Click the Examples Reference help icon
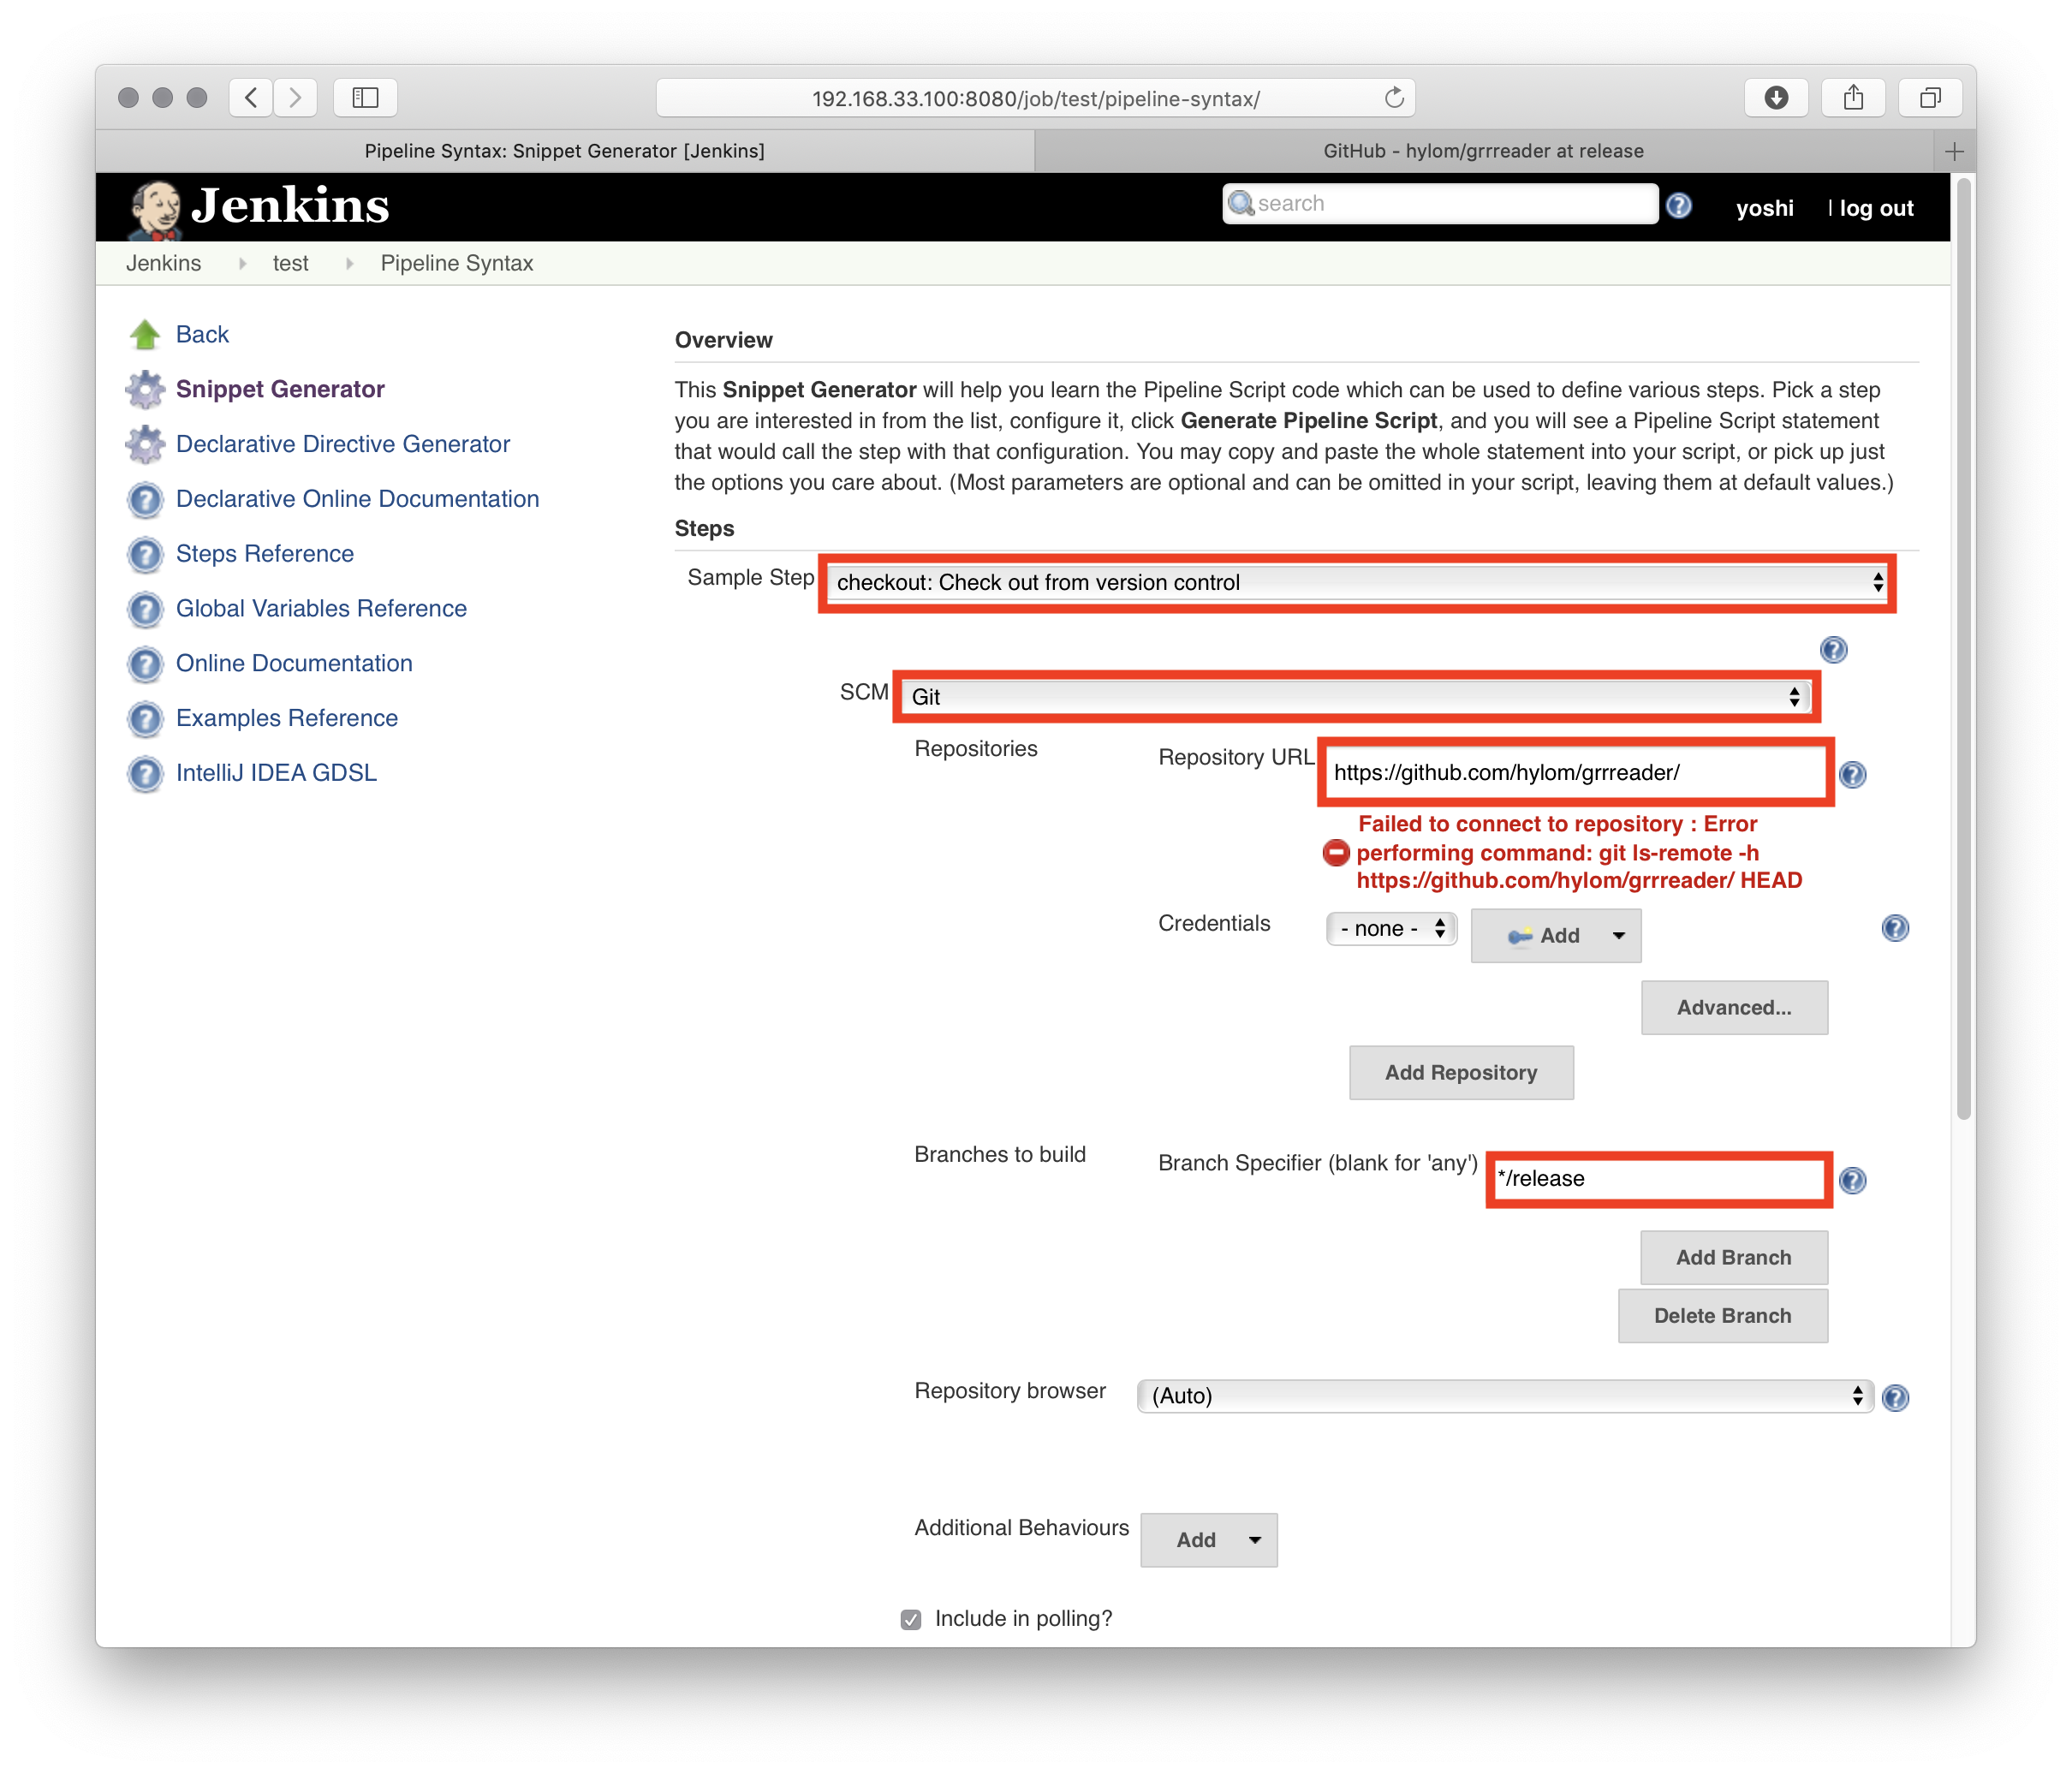Image resolution: width=2072 pixels, height=1774 pixels. click(145, 720)
